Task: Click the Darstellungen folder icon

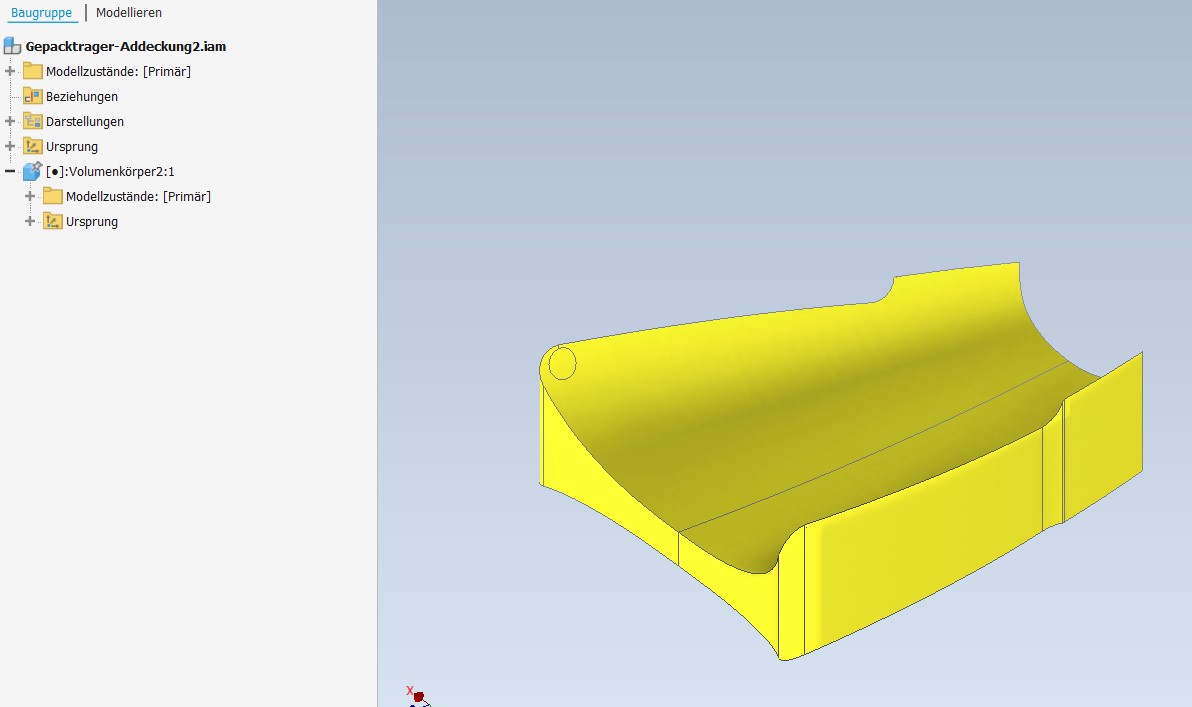Action: tap(33, 122)
